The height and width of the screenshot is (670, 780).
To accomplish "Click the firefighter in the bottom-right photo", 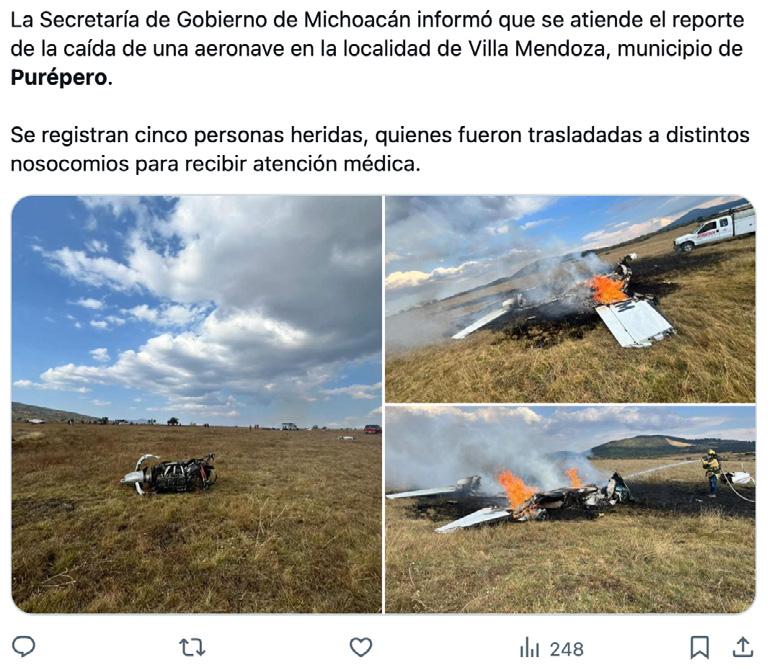I will pyautogui.click(x=711, y=473).
